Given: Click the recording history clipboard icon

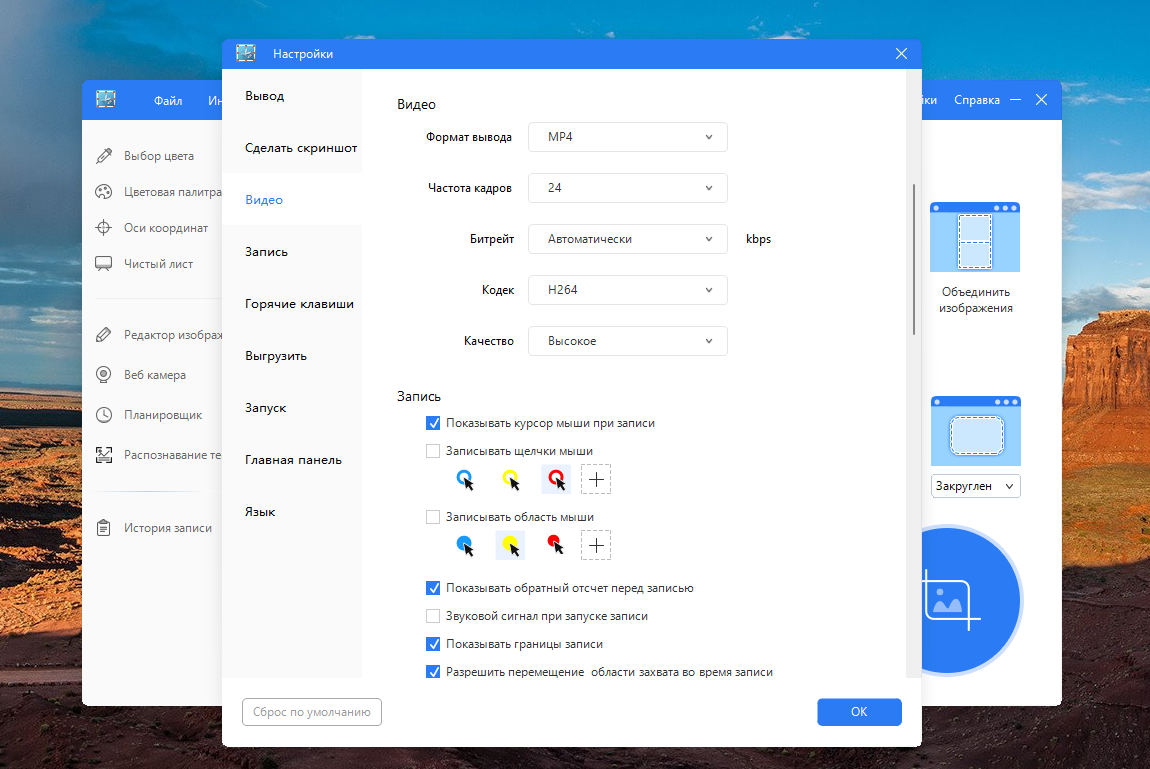Looking at the screenshot, I should pyautogui.click(x=104, y=527).
